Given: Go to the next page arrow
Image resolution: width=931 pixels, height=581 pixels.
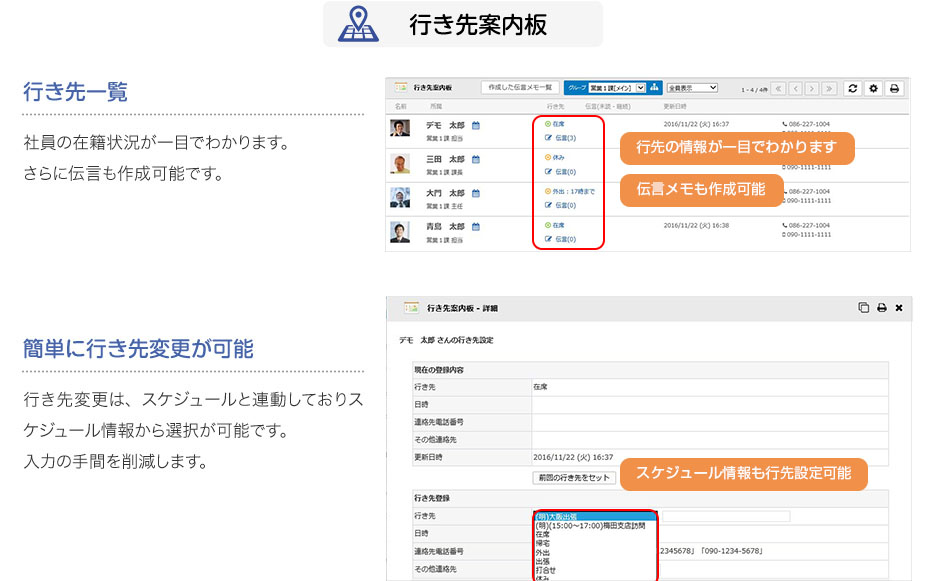Looking at the screenshot, I should 813,89.
